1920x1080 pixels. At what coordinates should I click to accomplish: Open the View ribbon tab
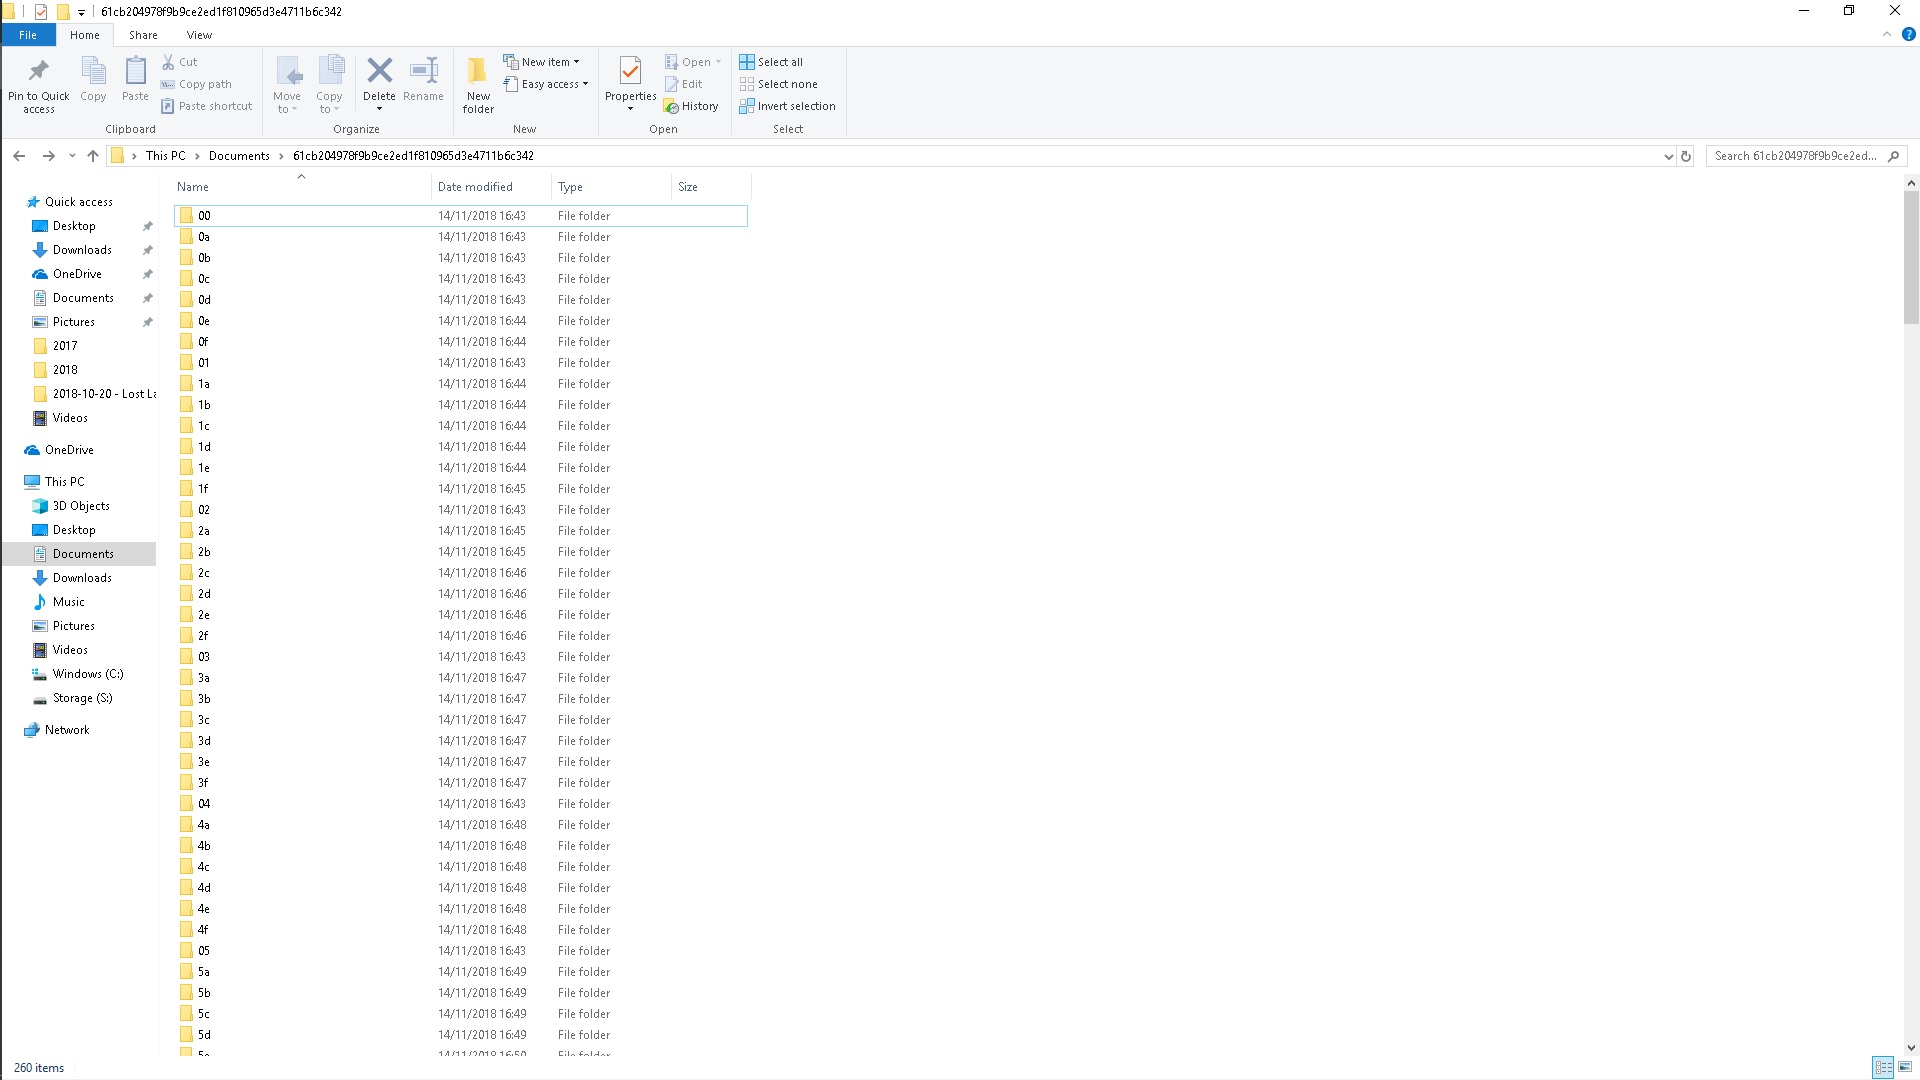(199, 35)
